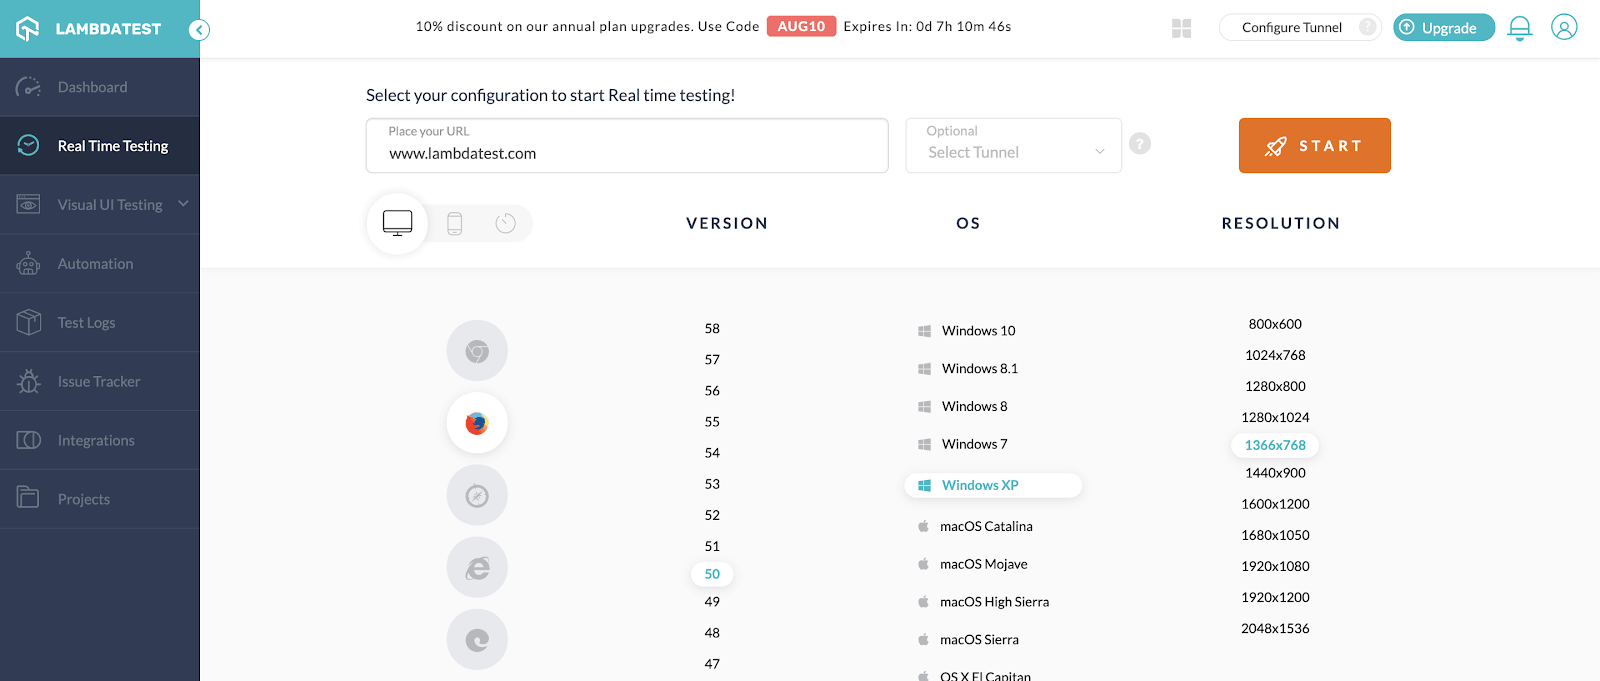This screenshot has height=681, width=1600.
Task: Choose 1920x1080 resolution
Action: [1275, 567]
